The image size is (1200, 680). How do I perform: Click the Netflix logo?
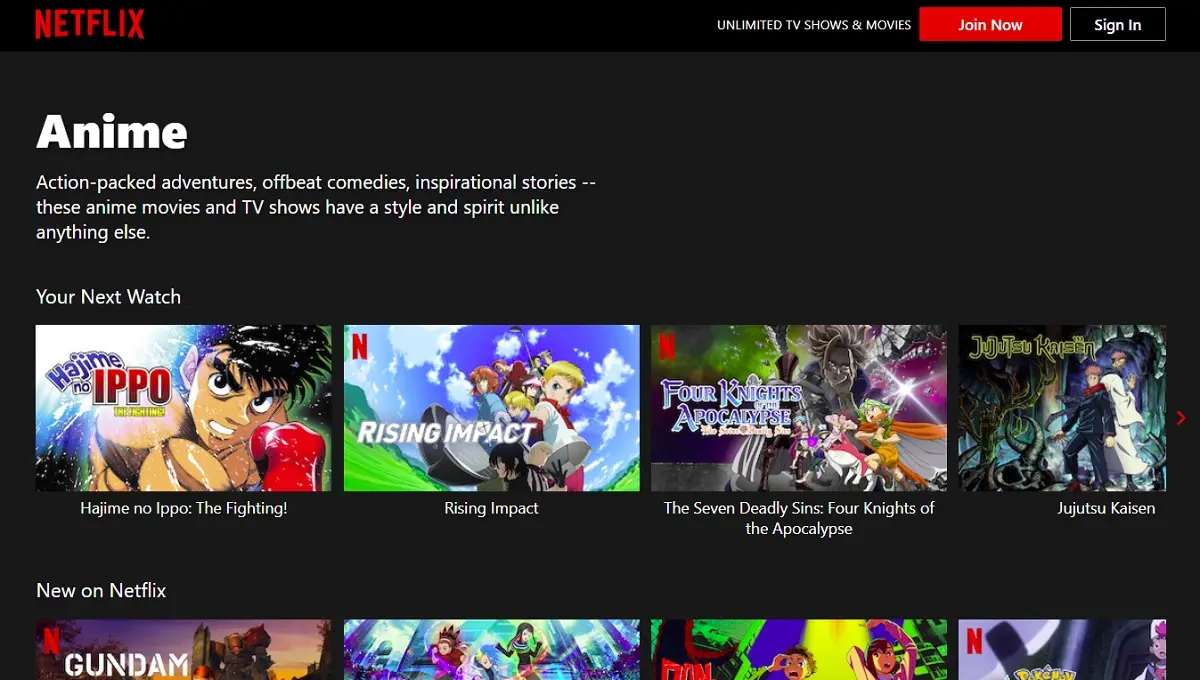click(90, 24)
